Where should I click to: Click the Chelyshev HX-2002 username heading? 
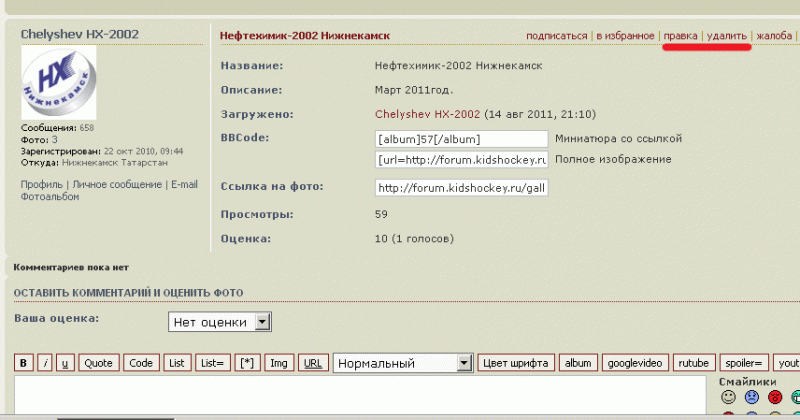80,34
